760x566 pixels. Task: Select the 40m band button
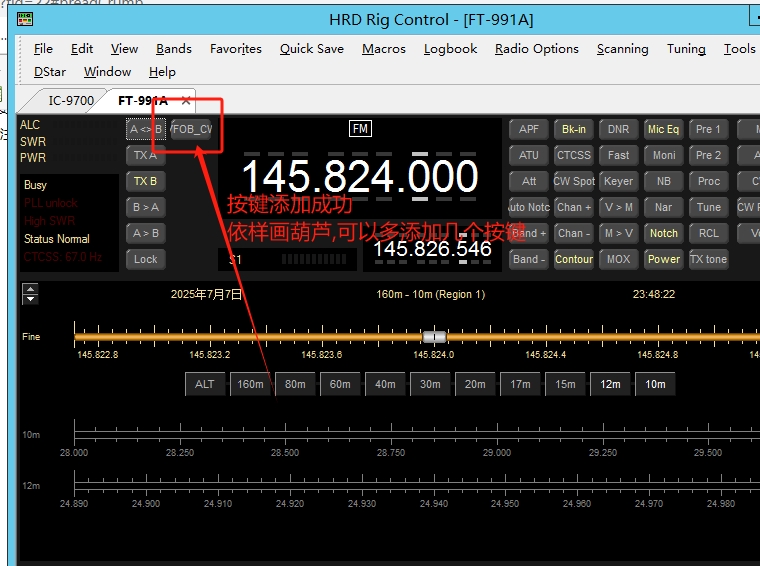(x=385, y=384)
